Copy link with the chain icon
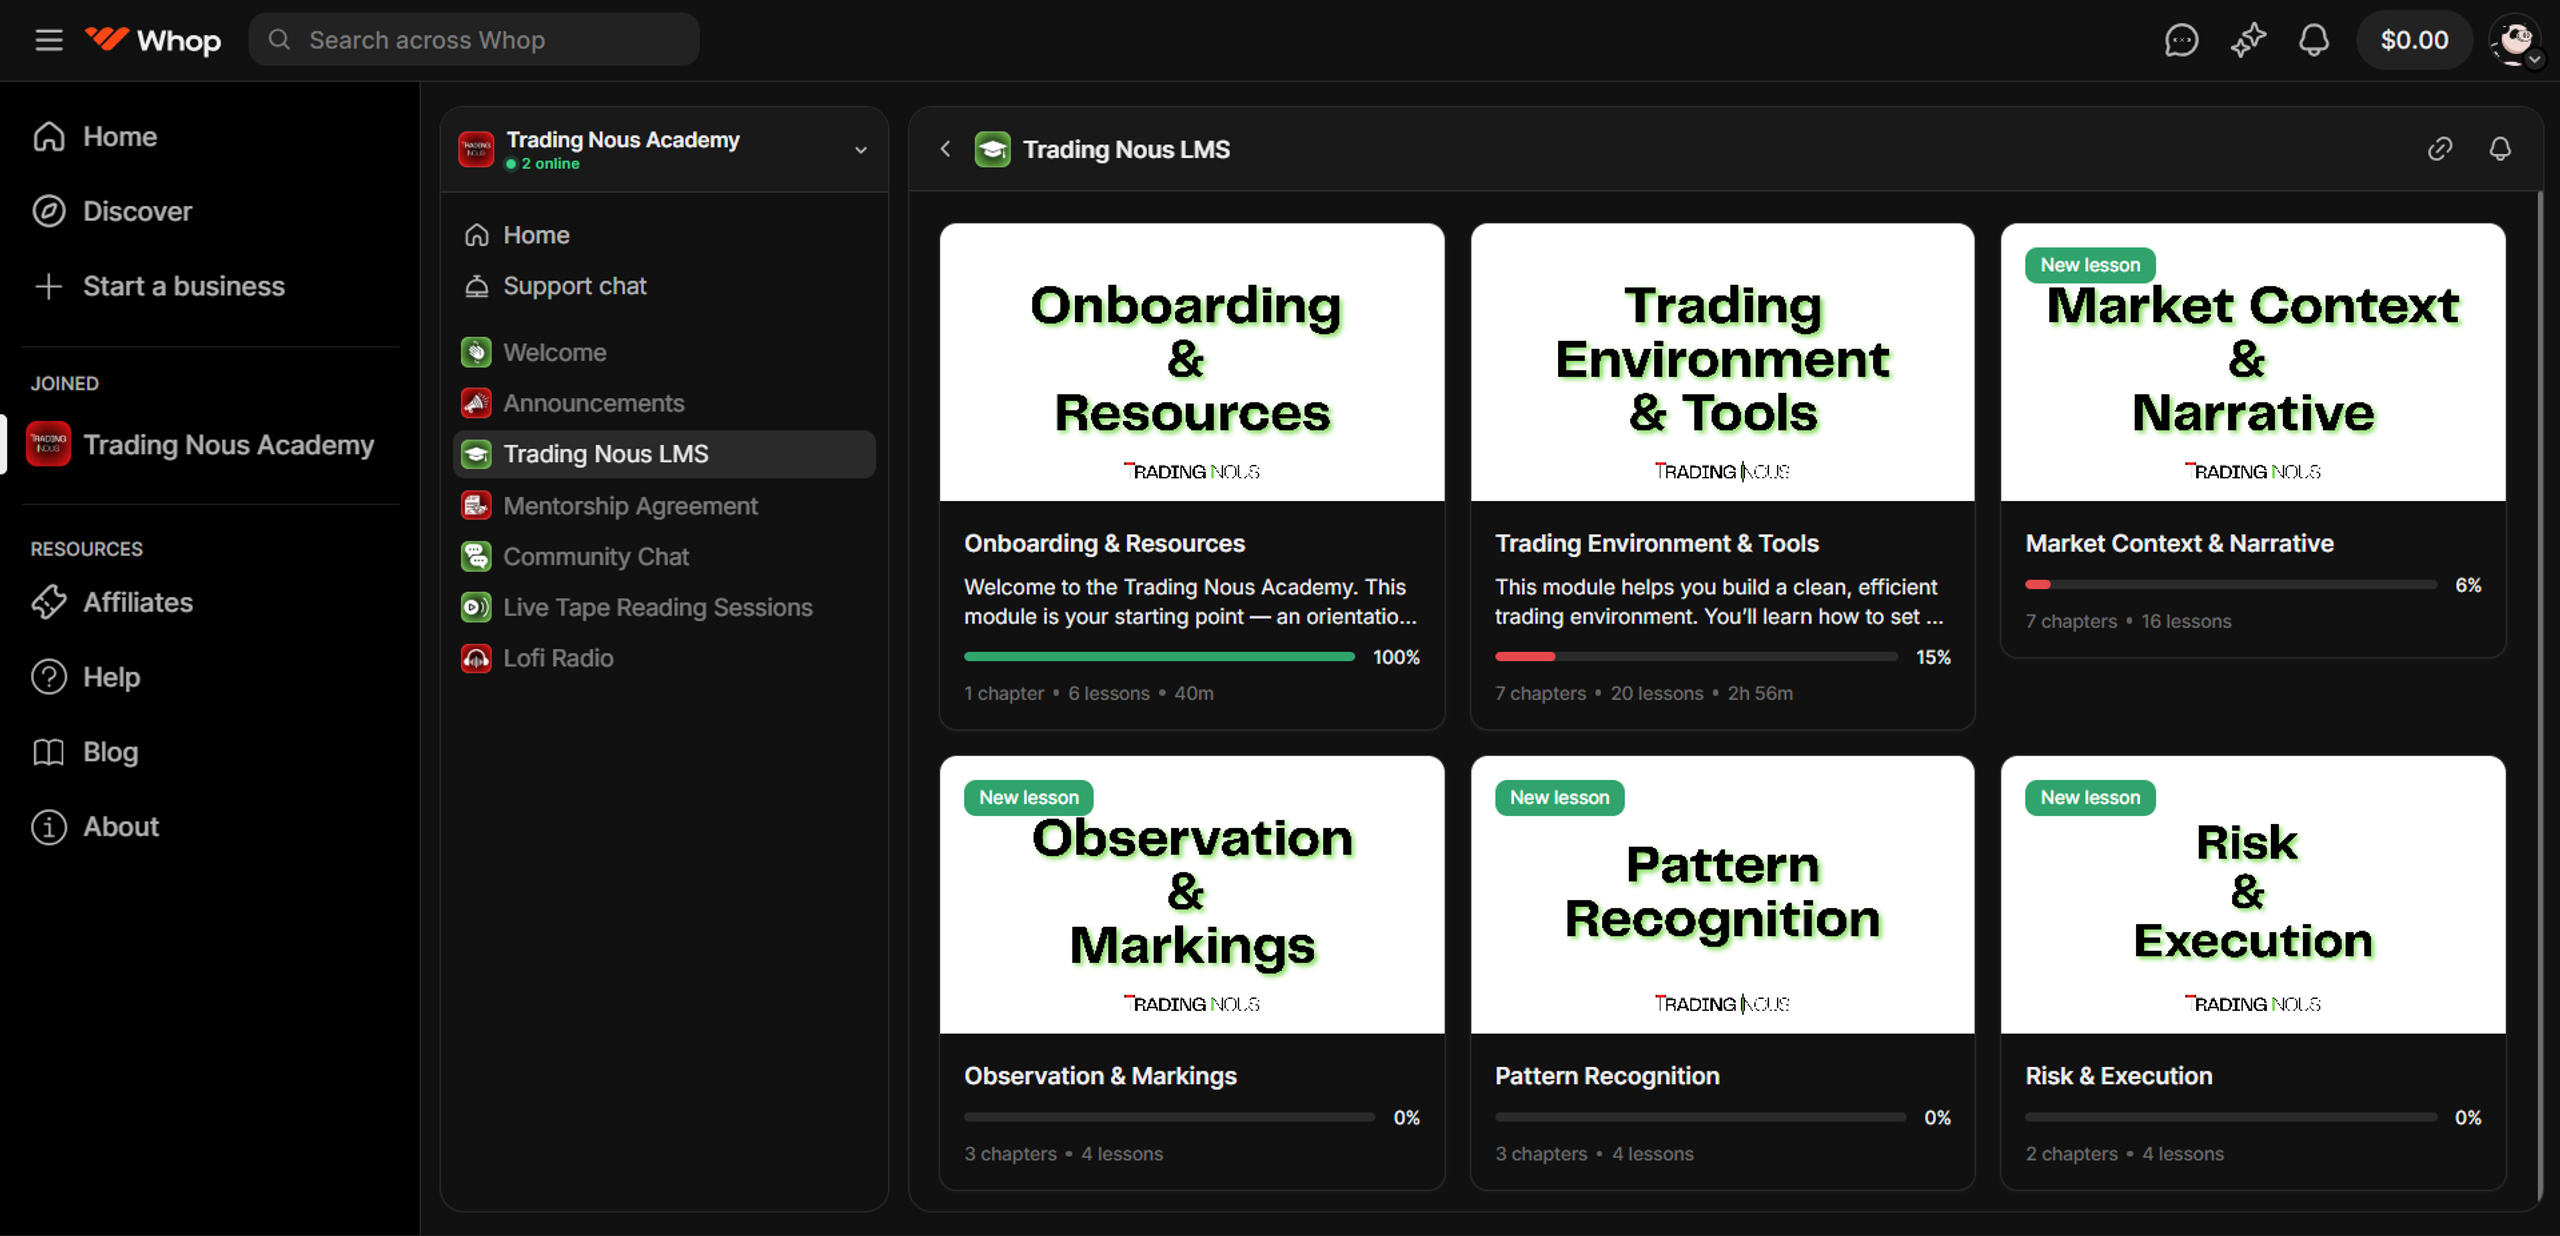The image size is (2560, 1236). tap(2440, 149)
